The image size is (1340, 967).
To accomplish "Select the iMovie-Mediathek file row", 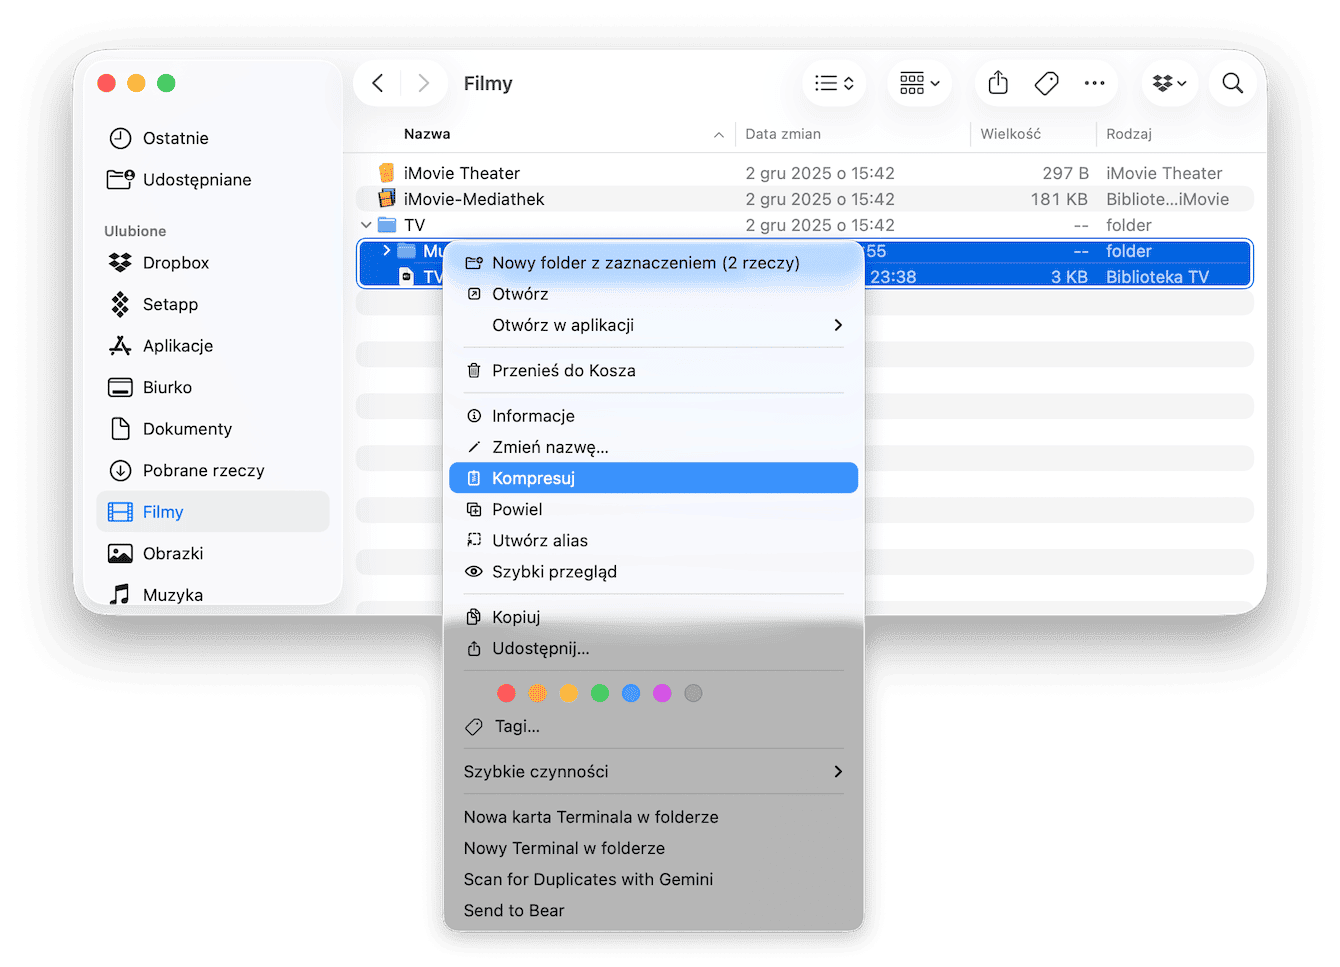I will 805,199.
